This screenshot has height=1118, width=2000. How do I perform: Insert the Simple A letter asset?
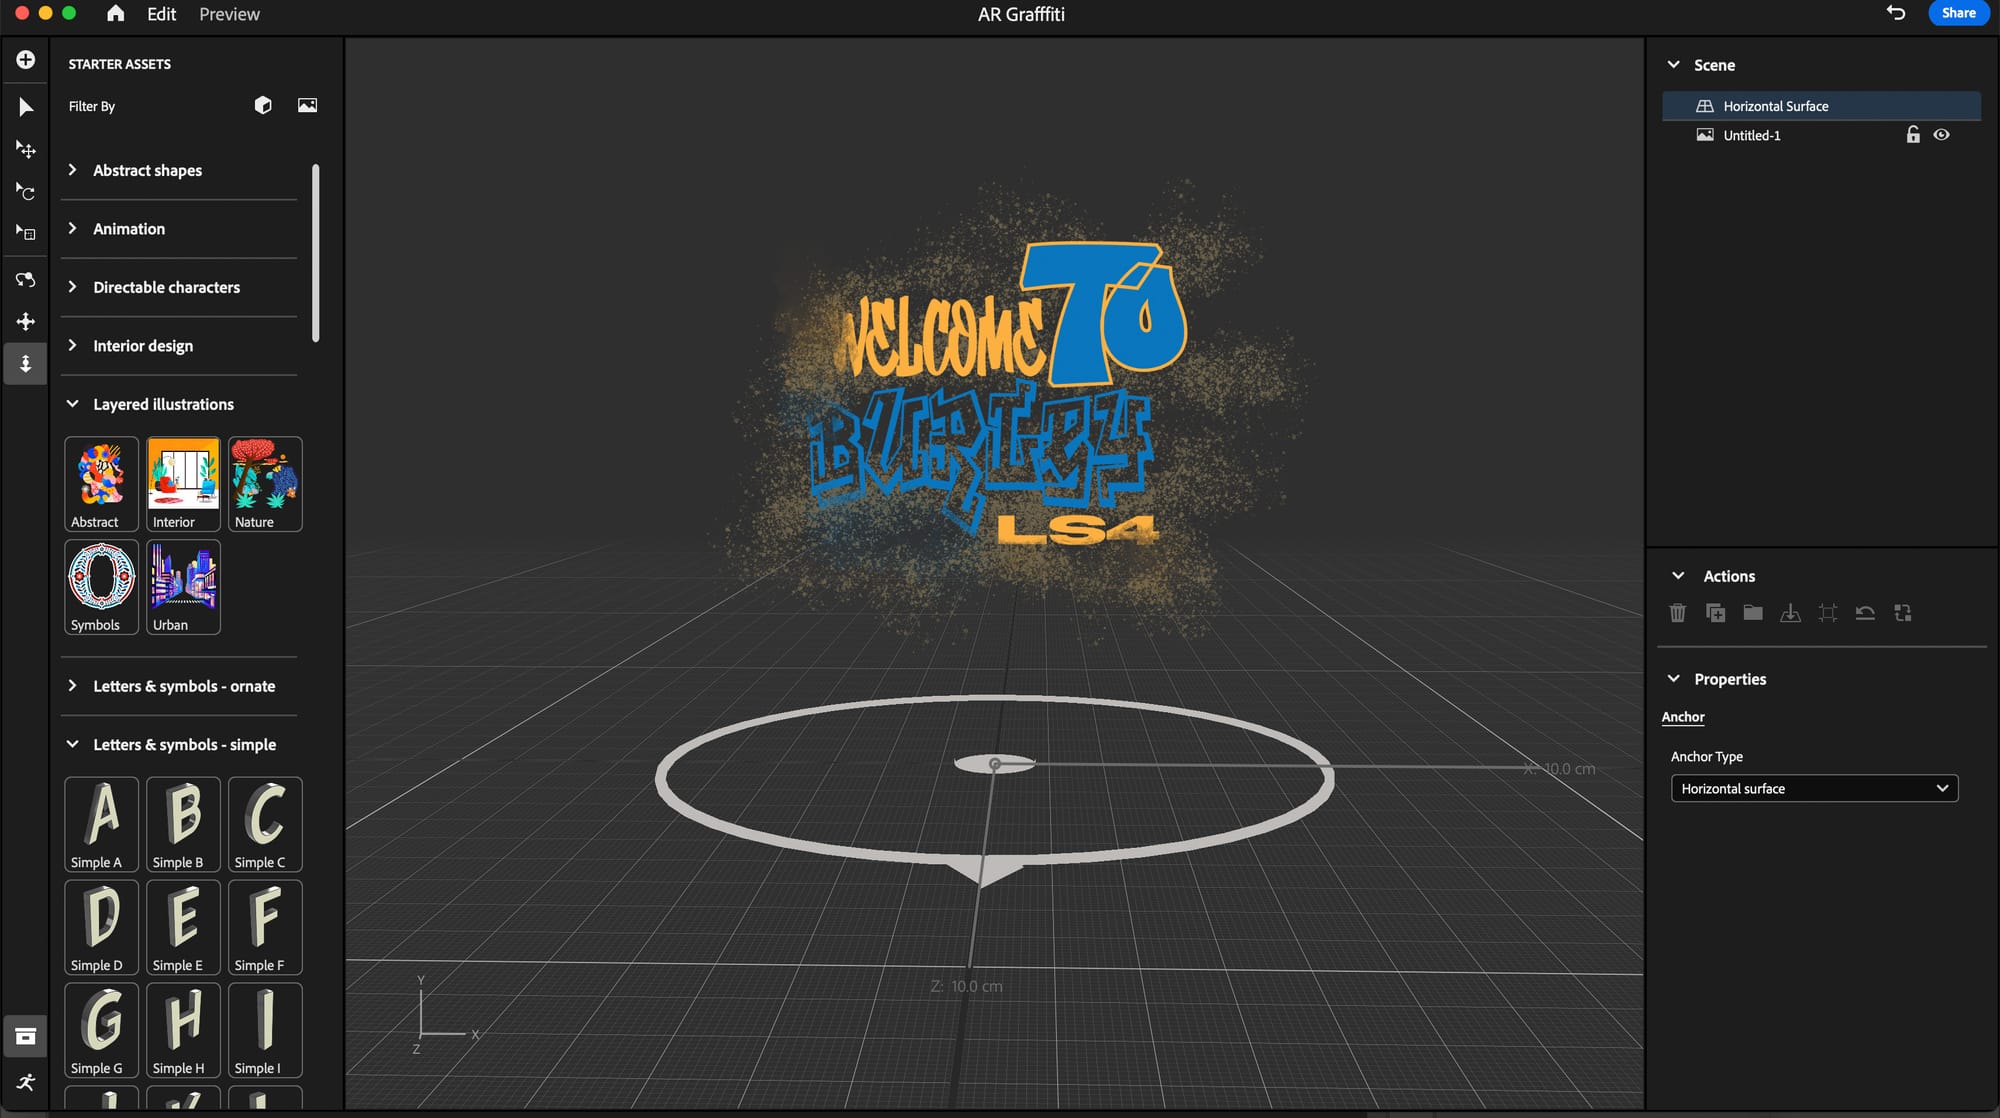[x=101, y=824]
